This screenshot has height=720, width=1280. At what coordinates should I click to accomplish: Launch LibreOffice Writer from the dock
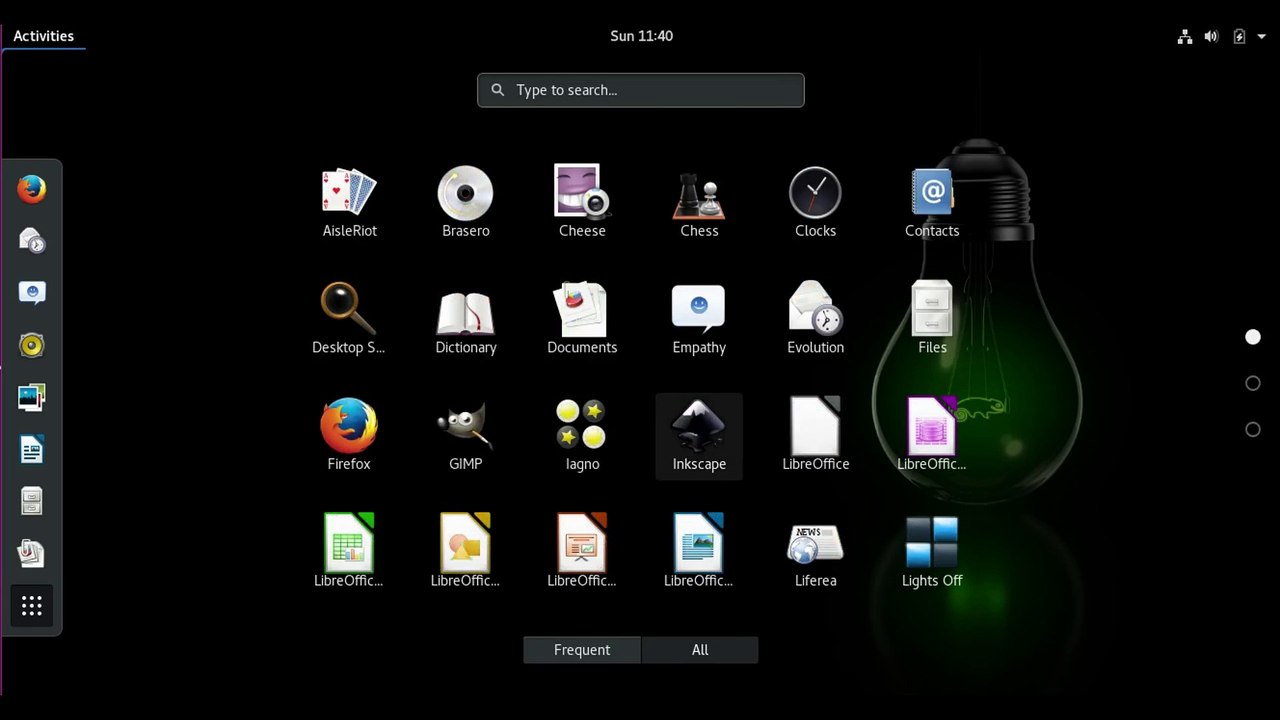tap(32, 449)
